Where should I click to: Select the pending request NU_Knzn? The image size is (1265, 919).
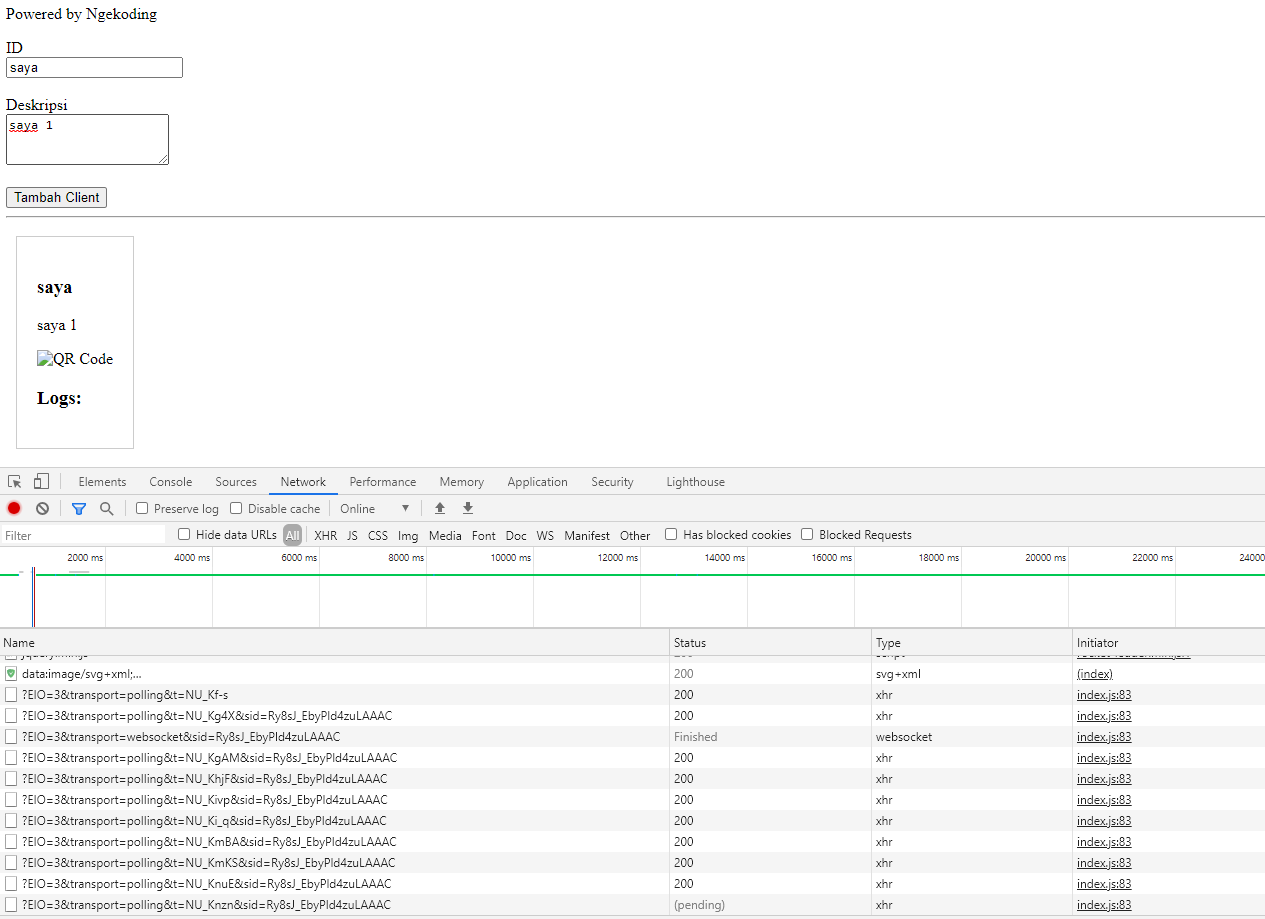click(632, 905)
